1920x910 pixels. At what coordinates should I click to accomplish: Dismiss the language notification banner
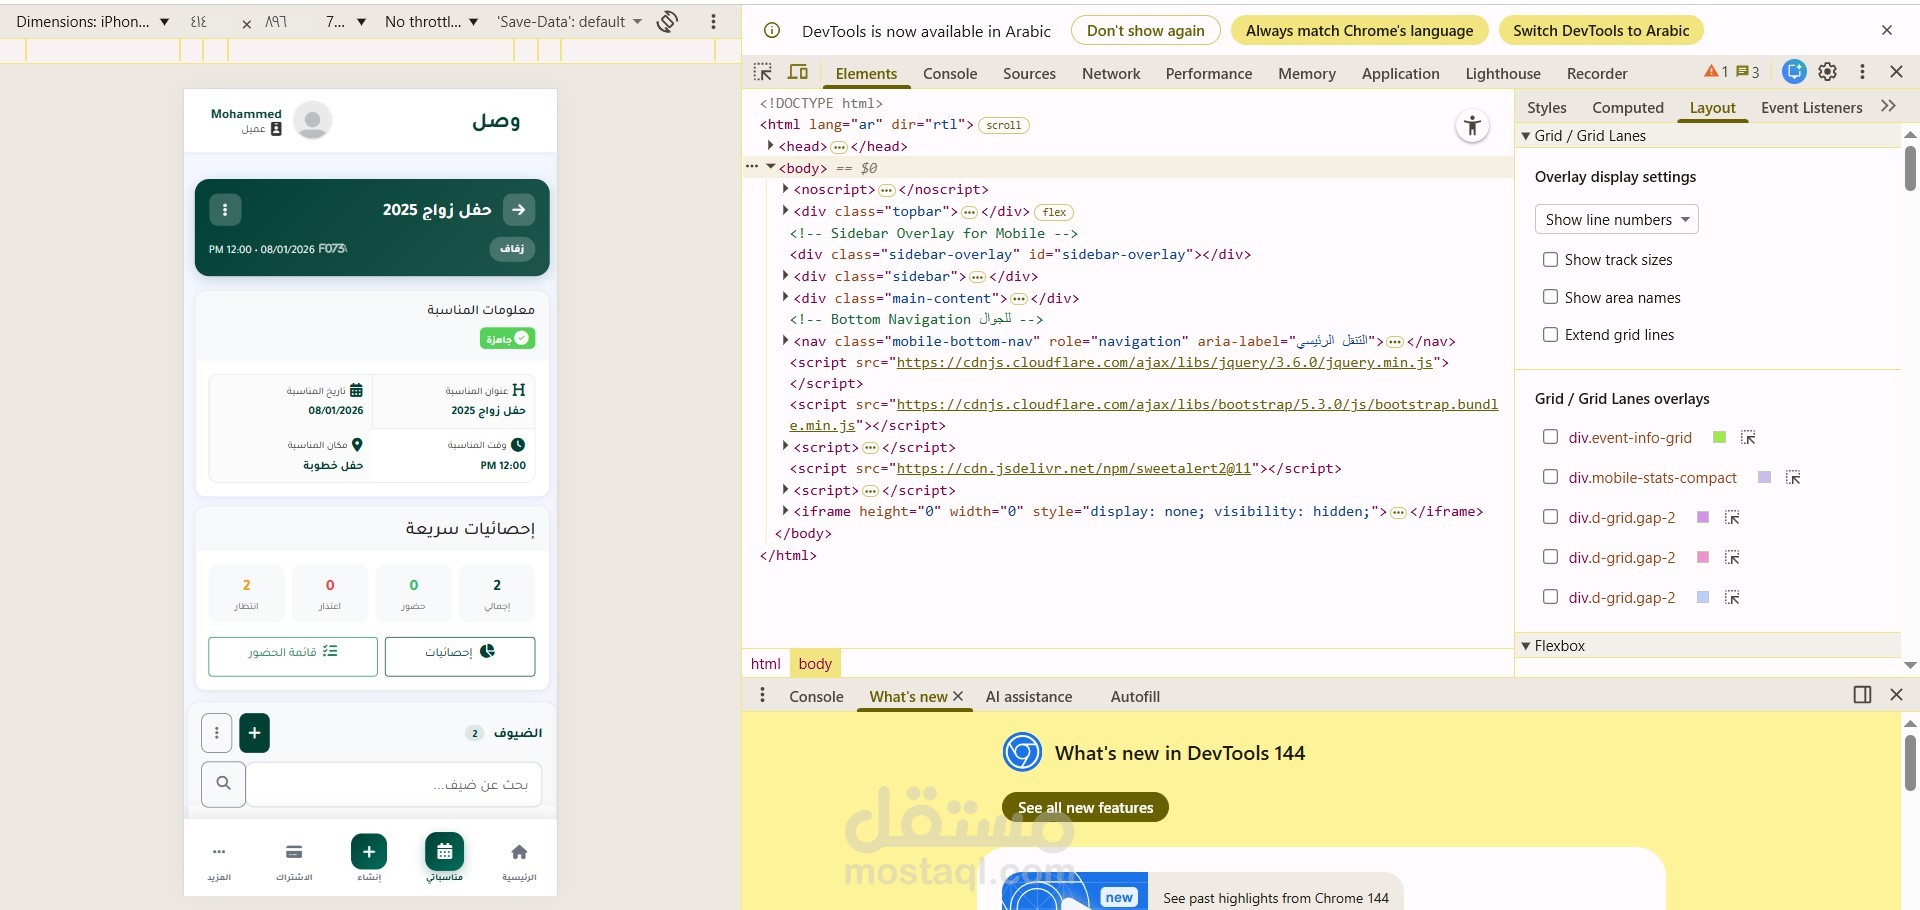click(1887, 30)
